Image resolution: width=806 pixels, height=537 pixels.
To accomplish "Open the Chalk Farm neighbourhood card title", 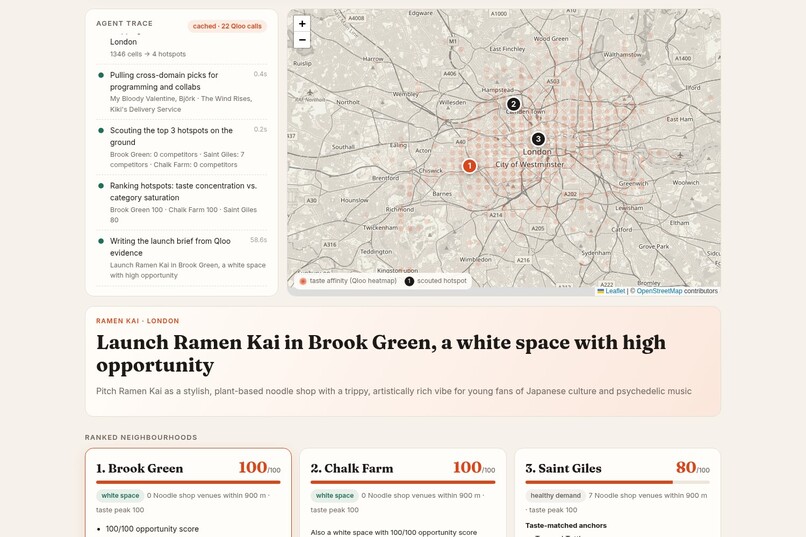I will click(352, 468).
